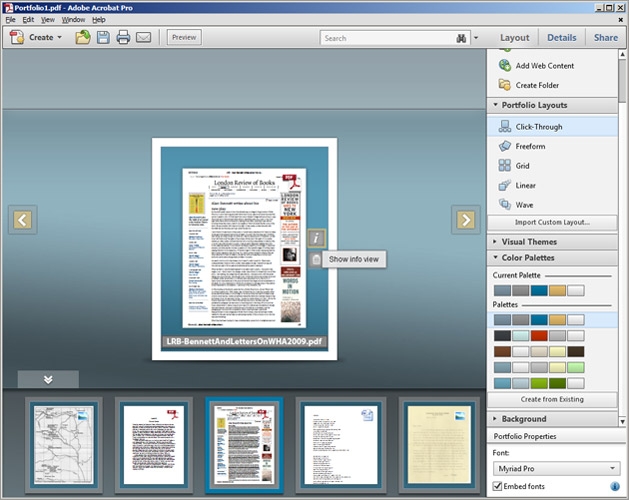The image size is (629, 500).
Task: Choose the palette ending in light green
Action: click(539, 367)
